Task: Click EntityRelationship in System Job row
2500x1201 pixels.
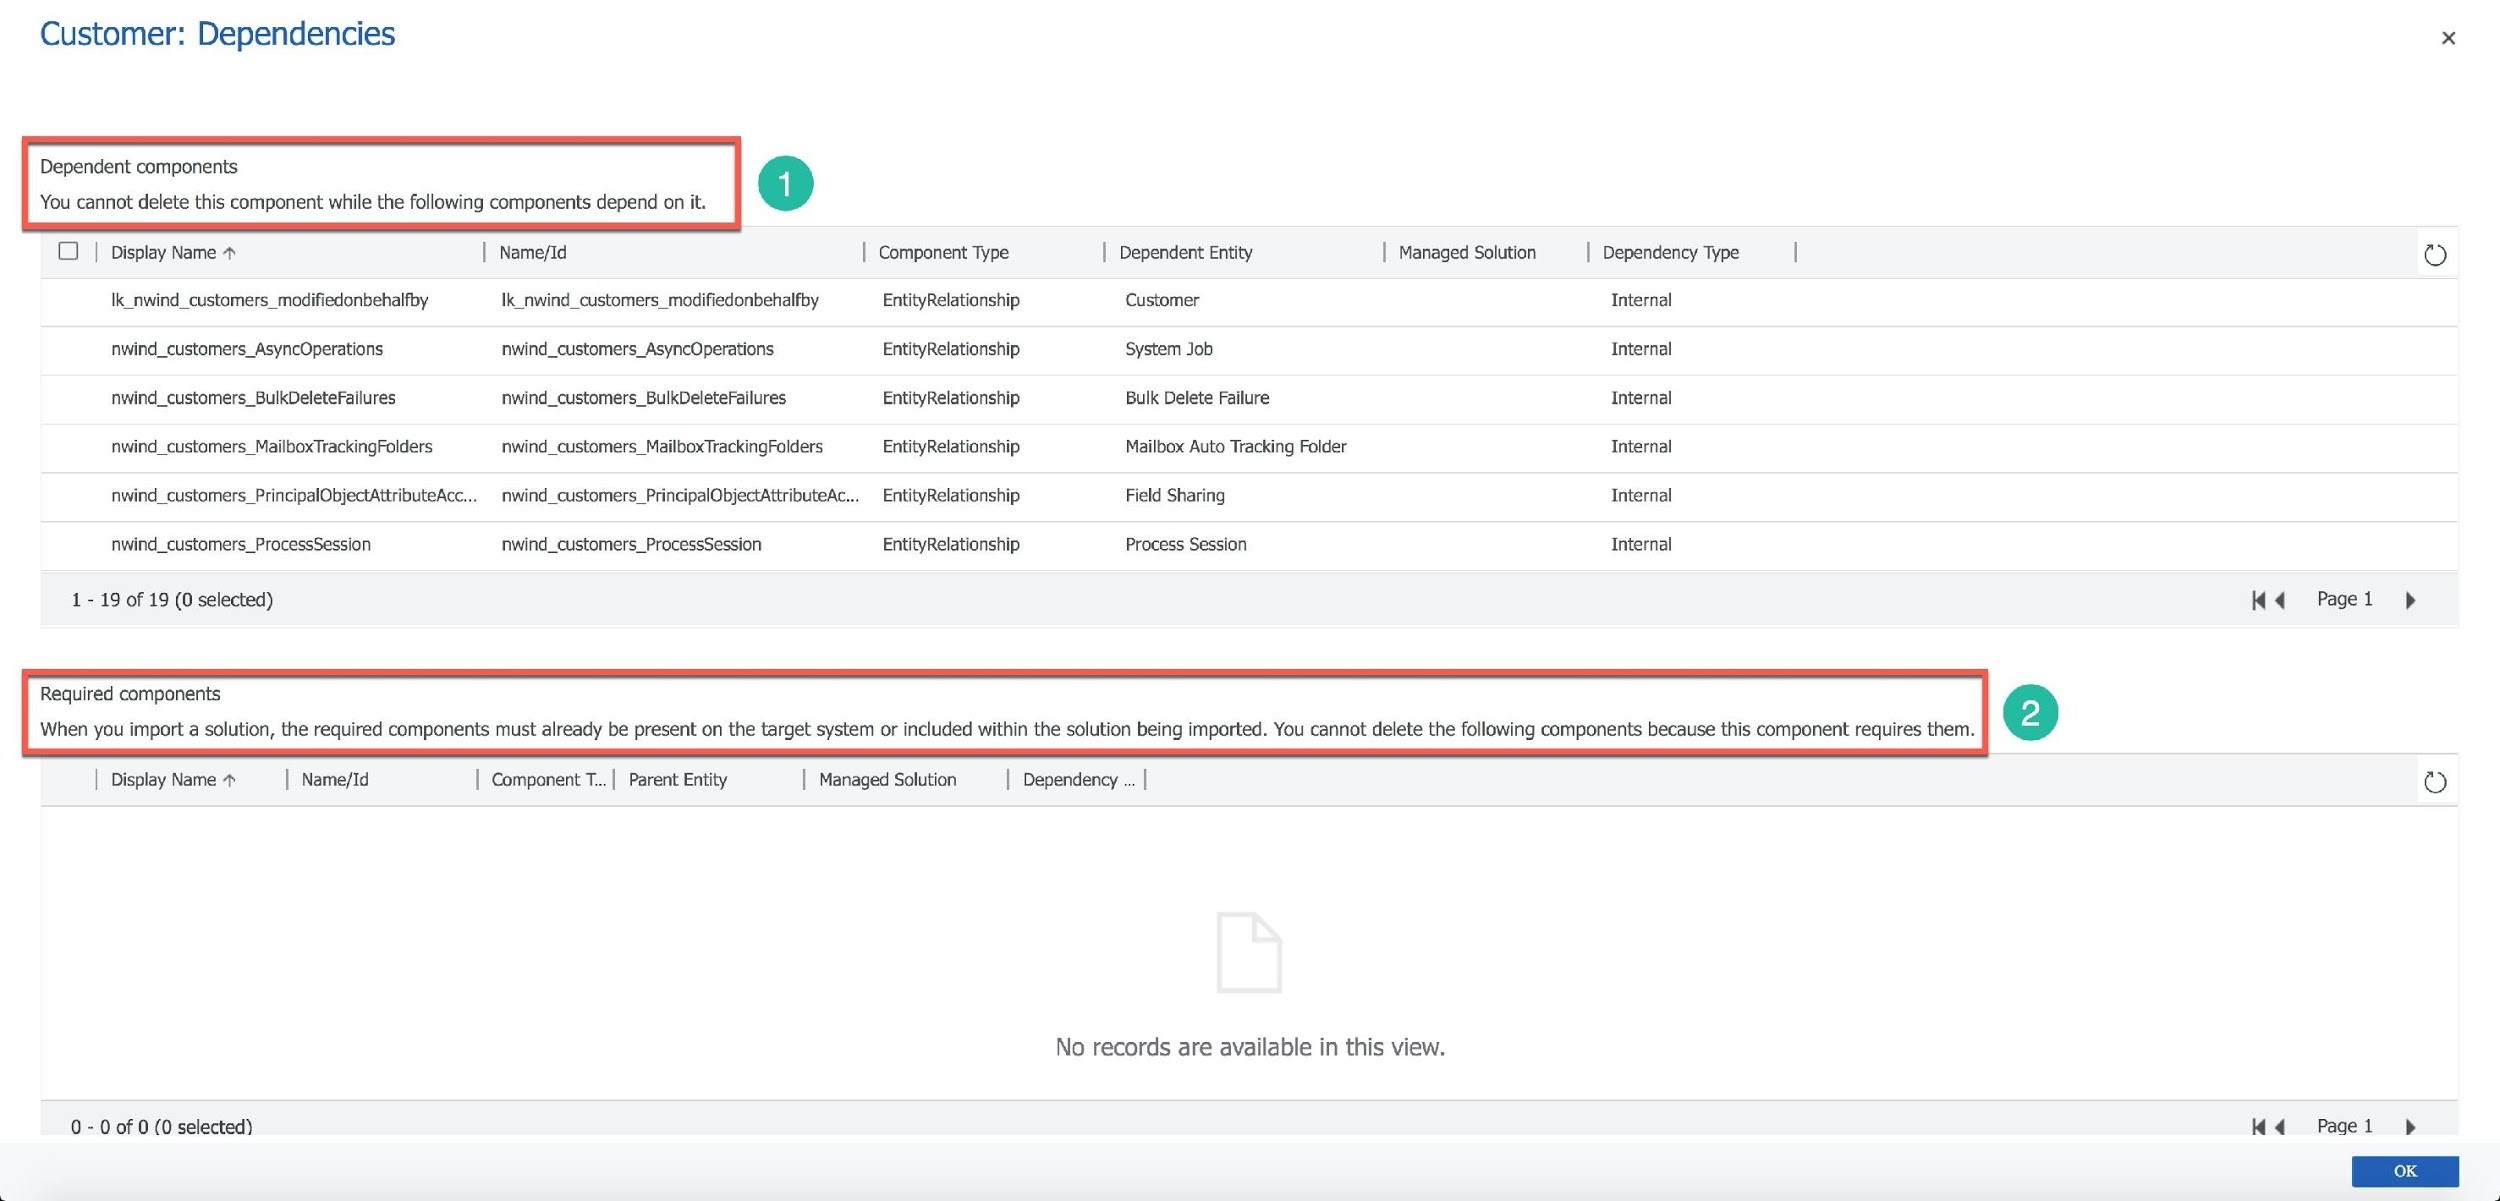Action: click(x=950, y=349)
